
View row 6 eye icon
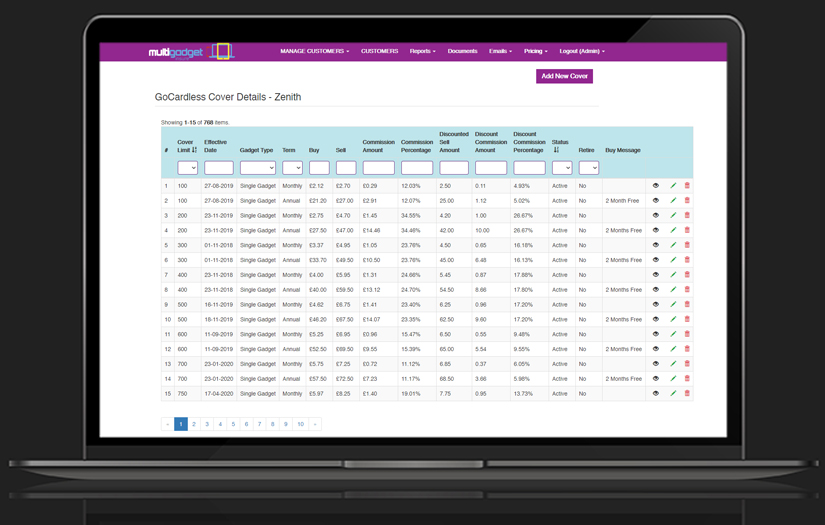[656, 260]
